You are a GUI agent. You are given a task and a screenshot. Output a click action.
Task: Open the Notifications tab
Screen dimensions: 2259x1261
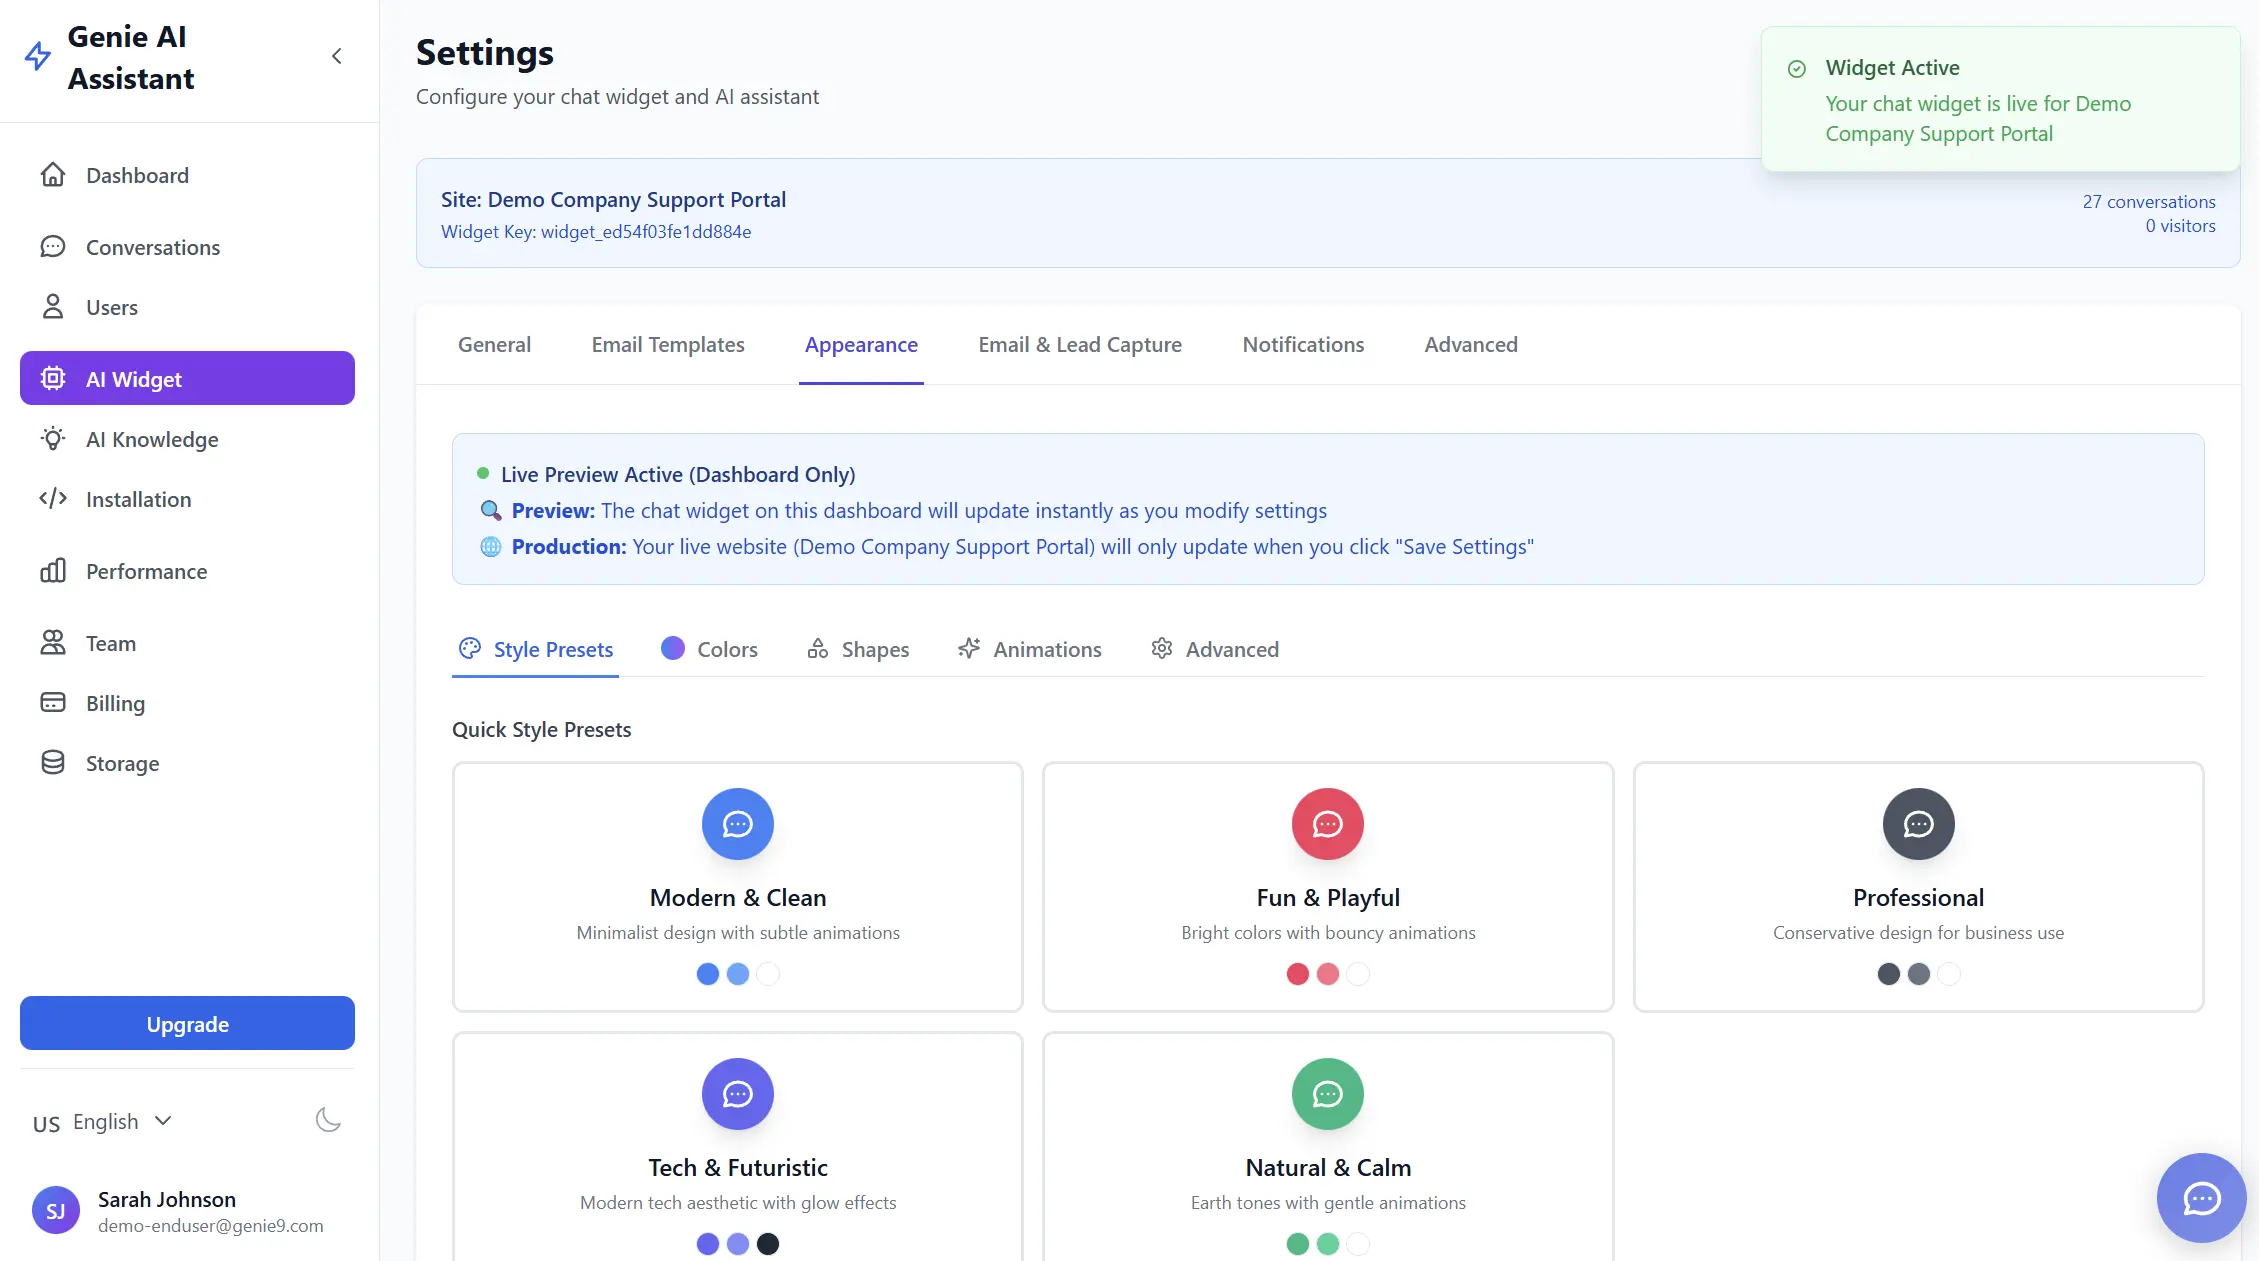1303,344
